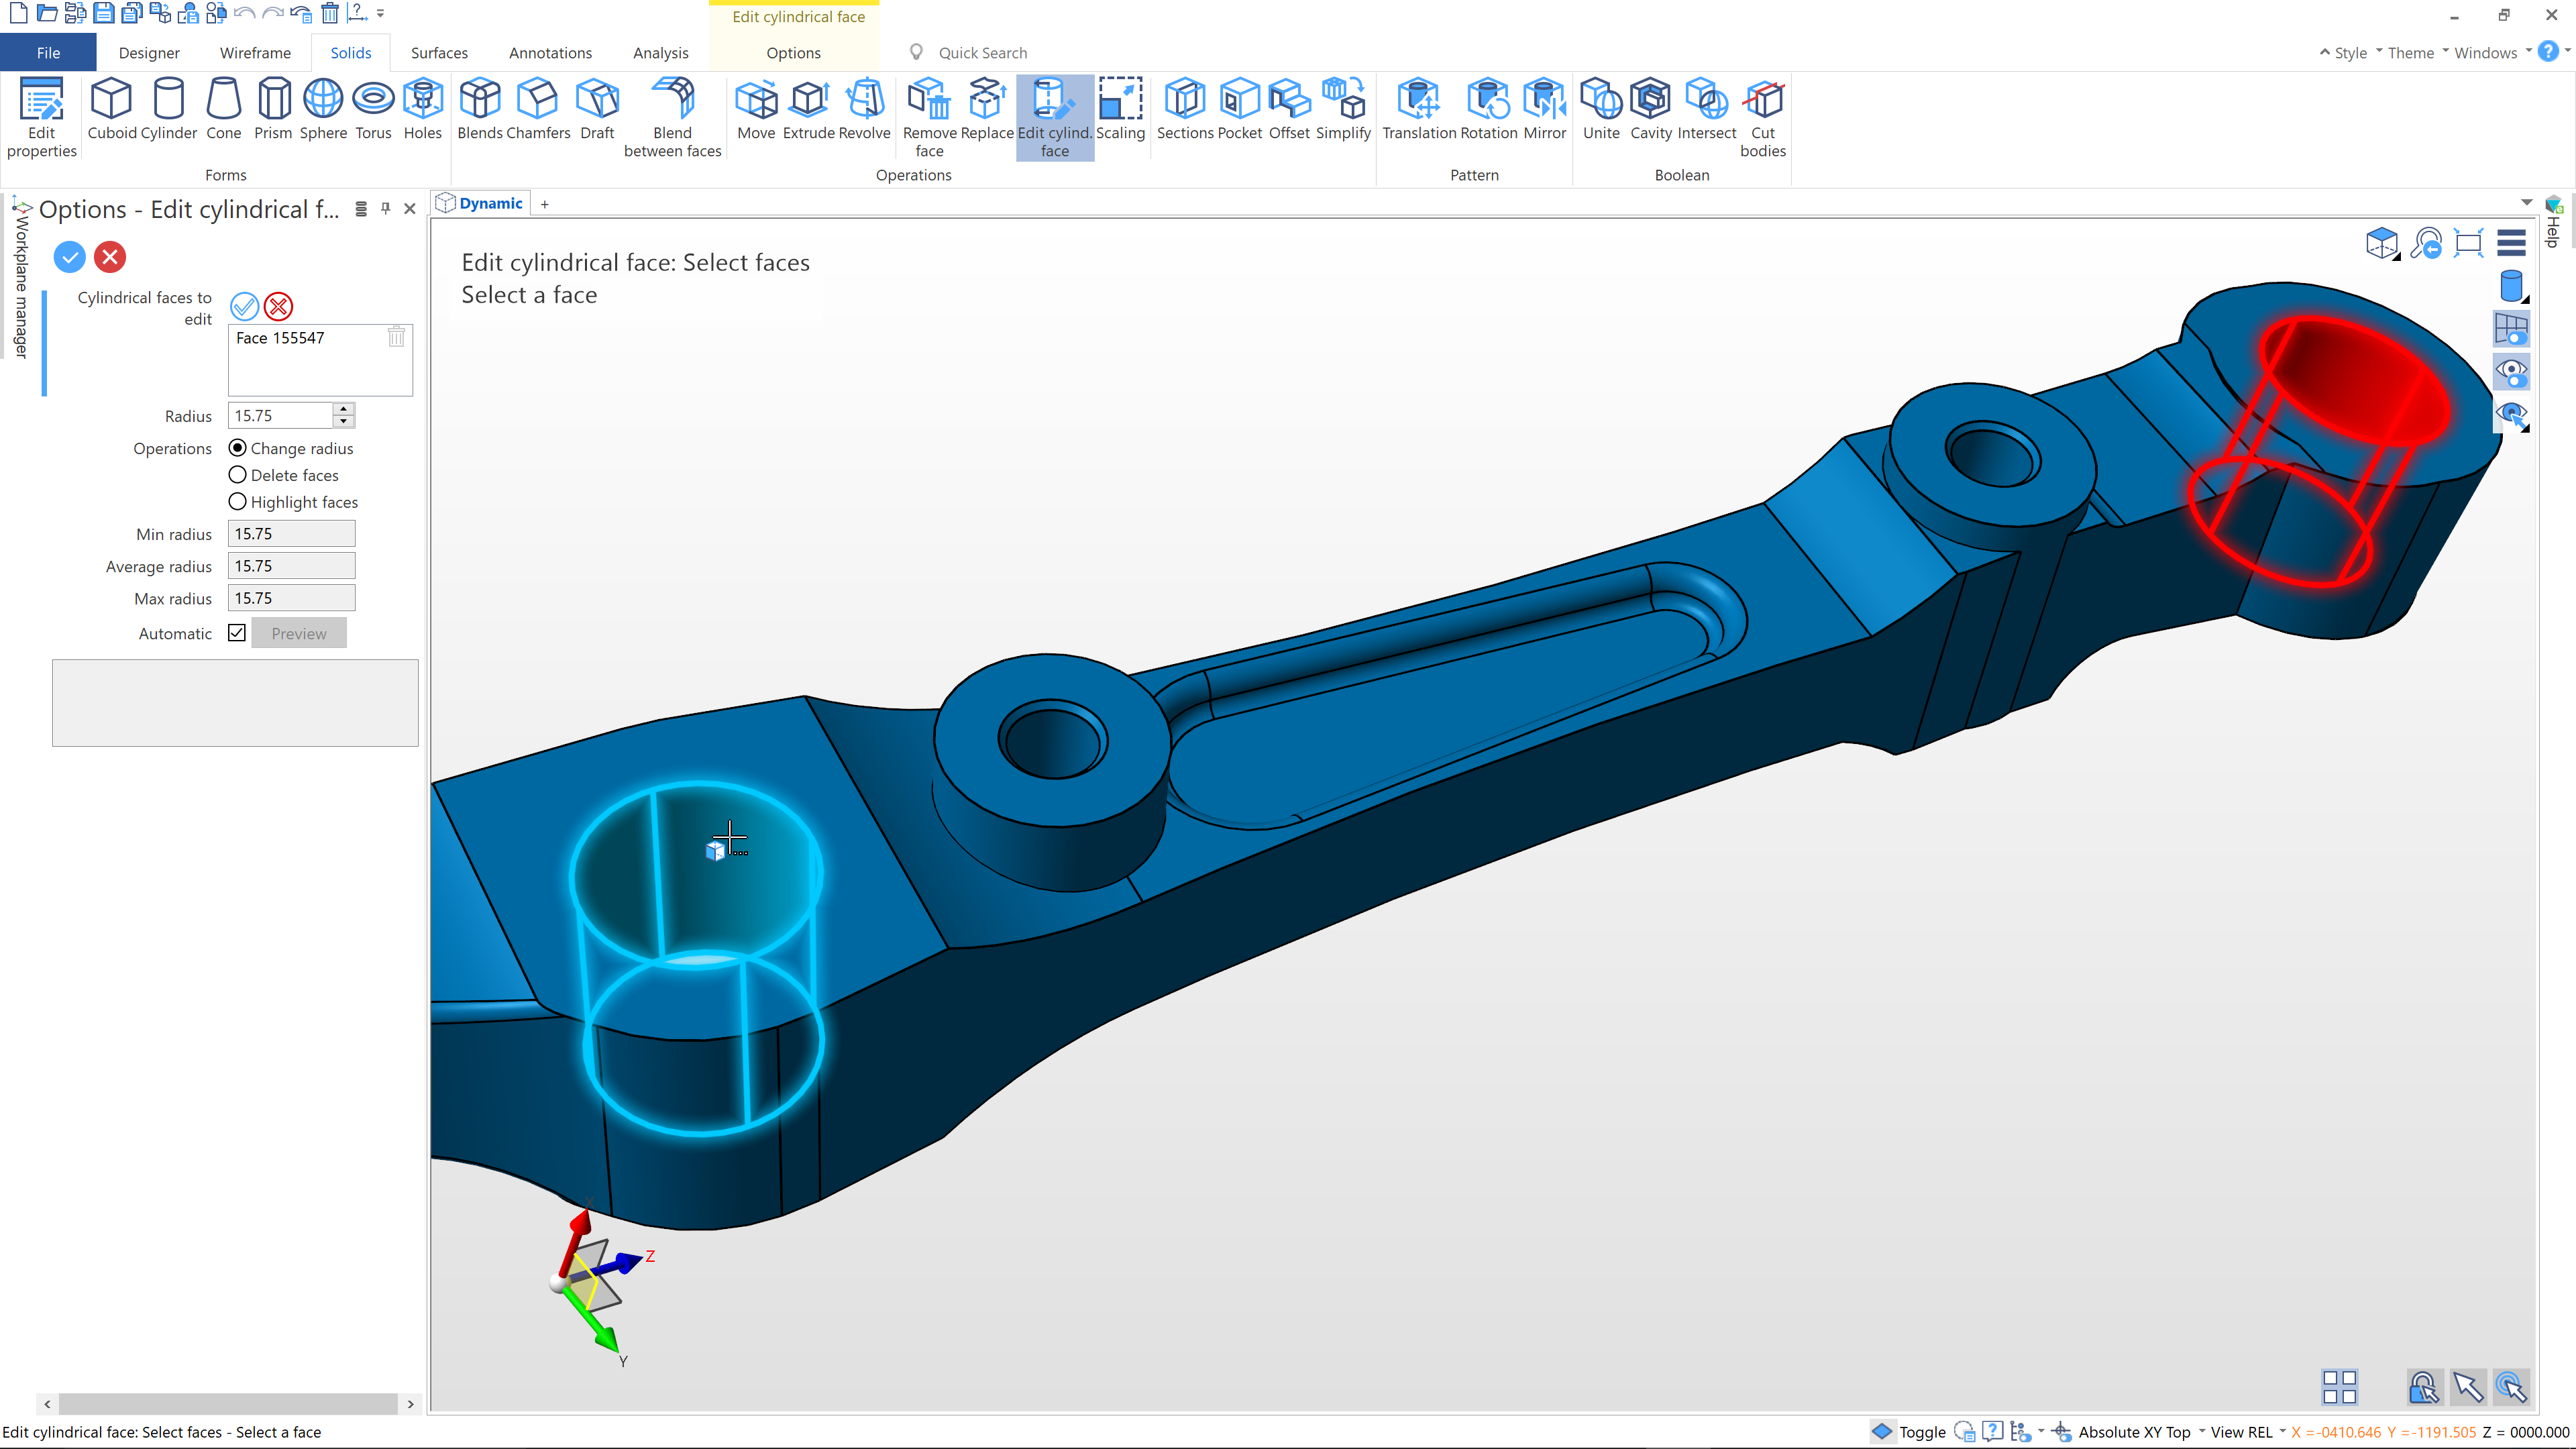Open the Analysis ribbon tab

[660, 53]
